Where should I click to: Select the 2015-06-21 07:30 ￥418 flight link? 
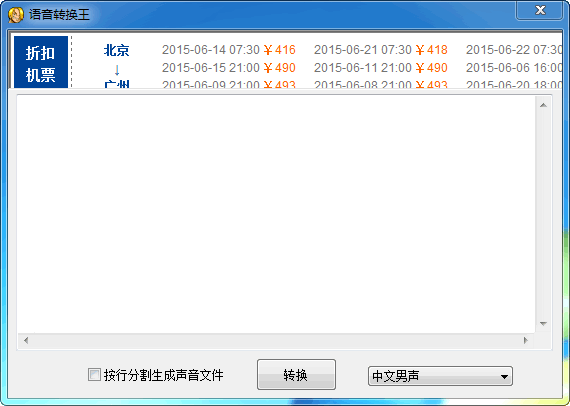381,50
